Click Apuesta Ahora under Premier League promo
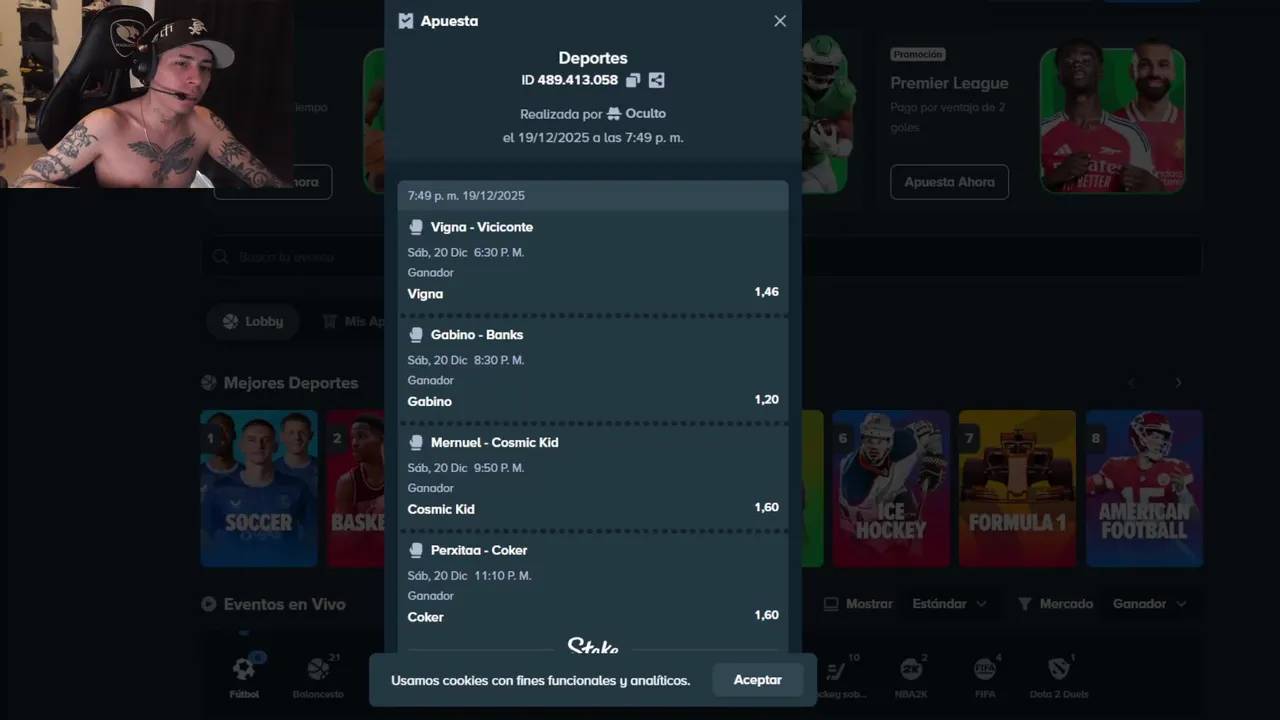 949,182
